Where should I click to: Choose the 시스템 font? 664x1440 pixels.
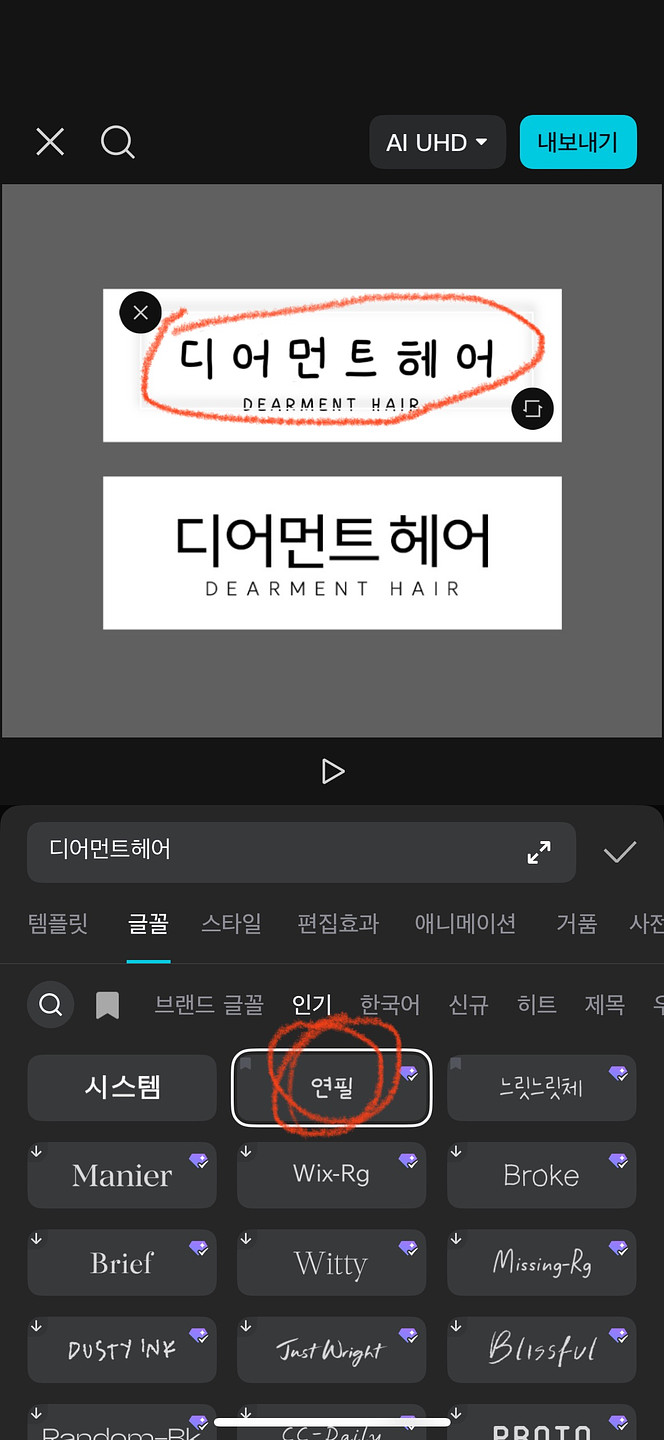tap(122, 1087)
